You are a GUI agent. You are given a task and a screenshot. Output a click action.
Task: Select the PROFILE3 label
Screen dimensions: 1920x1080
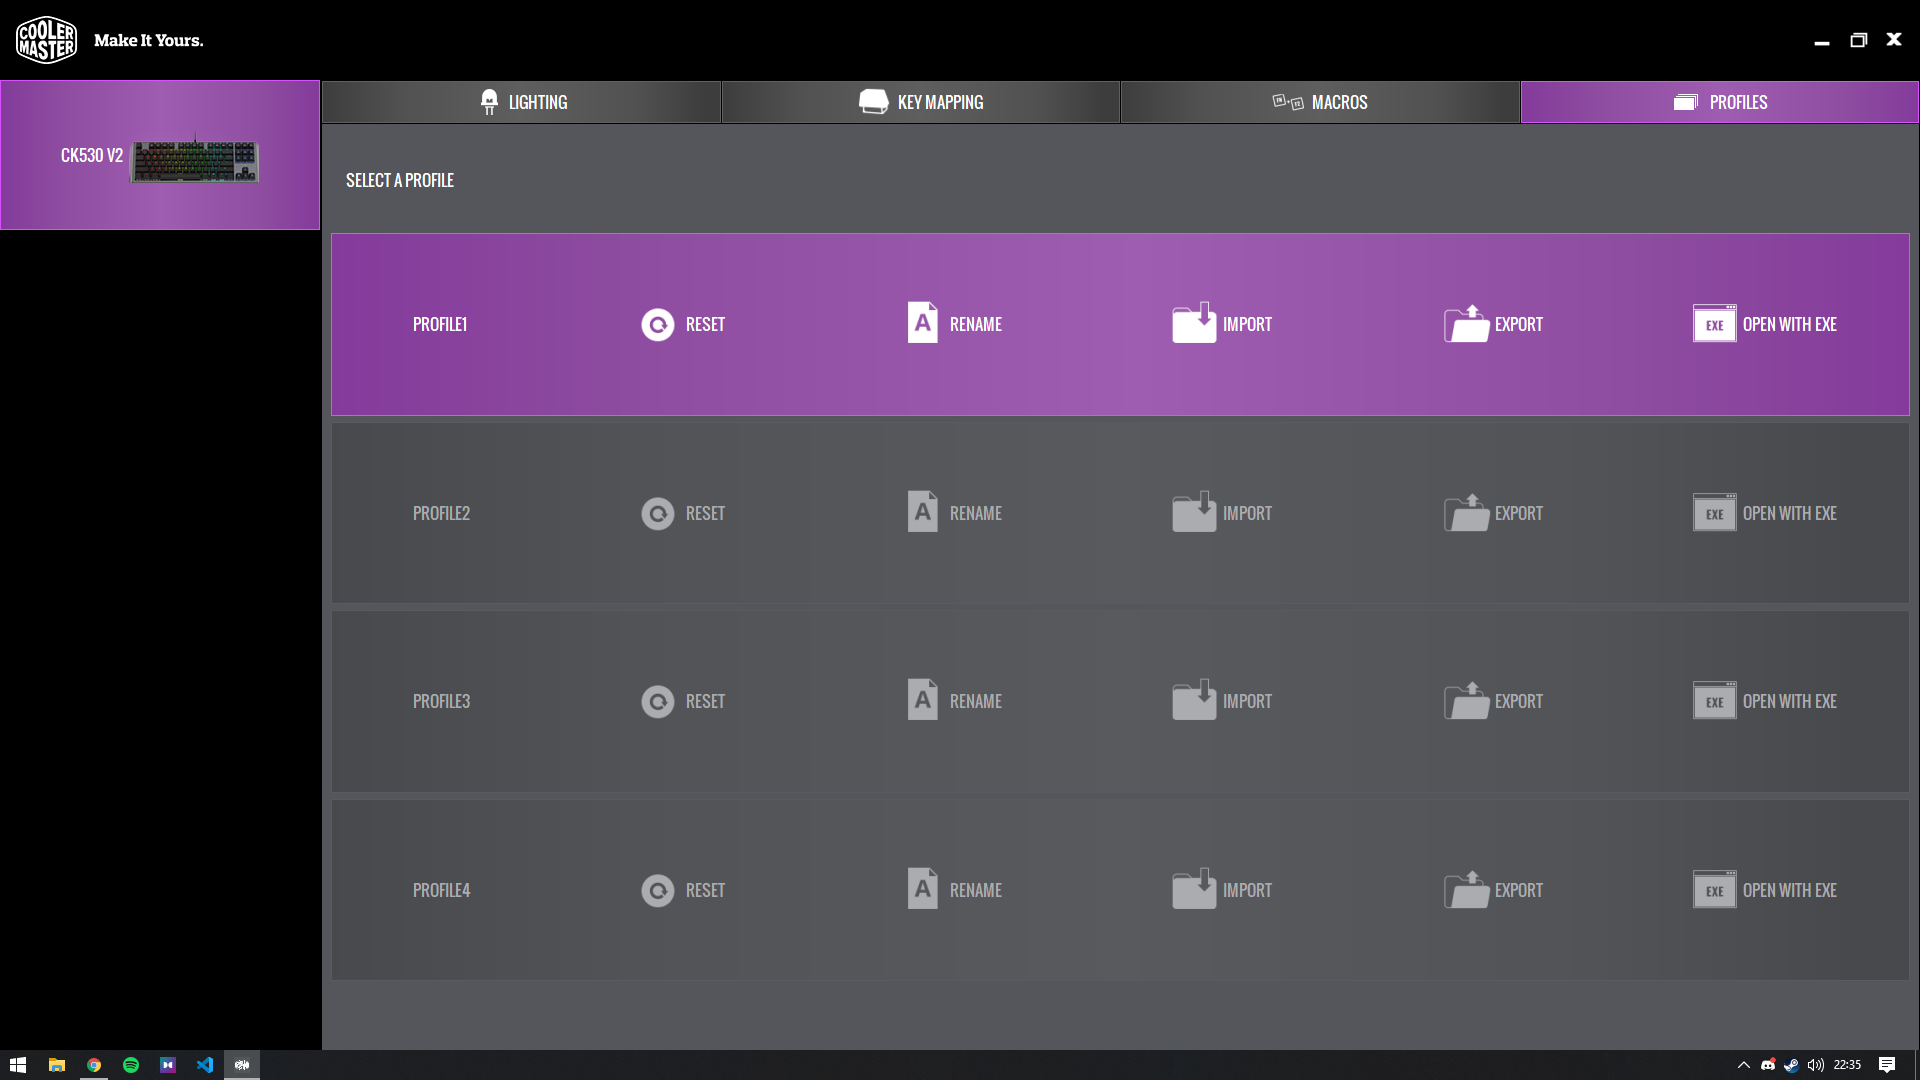(441, 701)
